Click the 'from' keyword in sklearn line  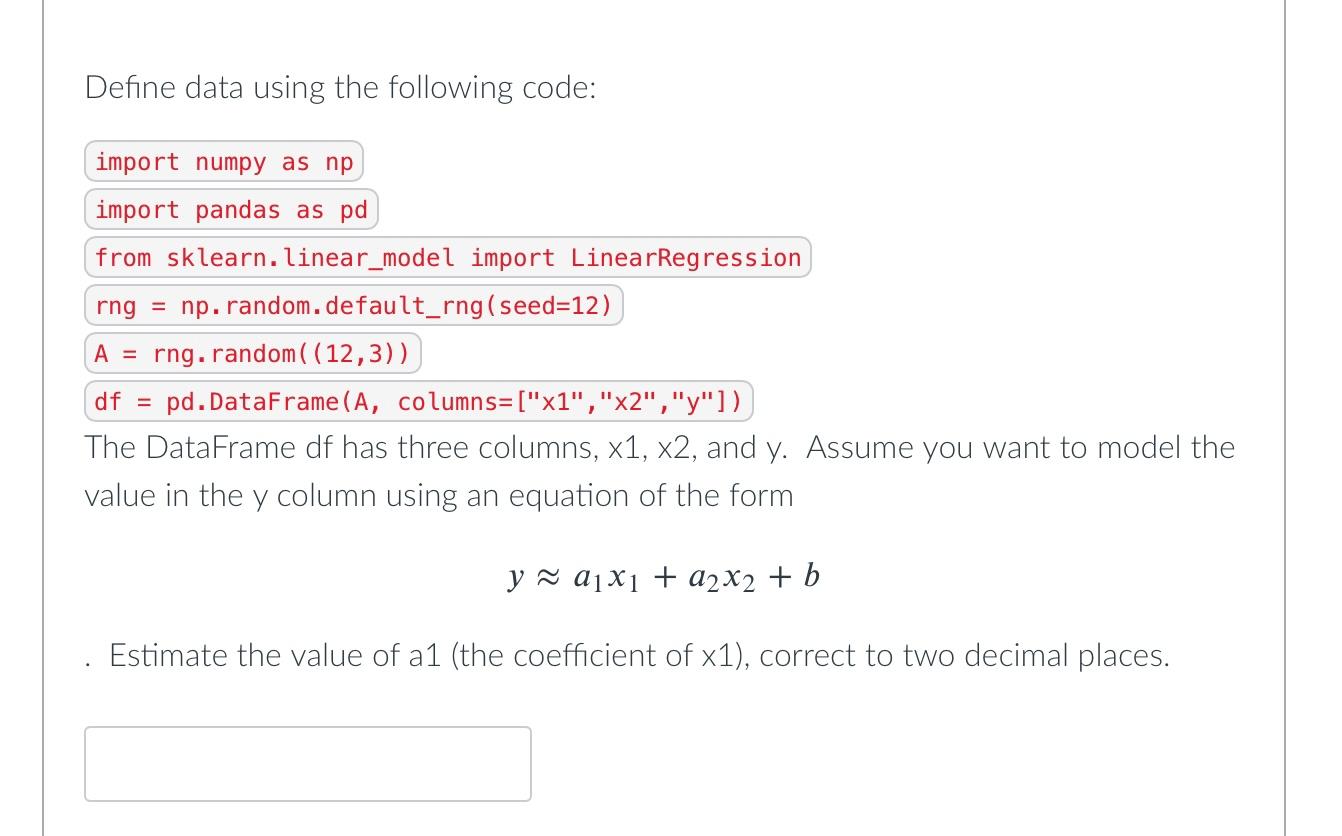tap(123, 257)
